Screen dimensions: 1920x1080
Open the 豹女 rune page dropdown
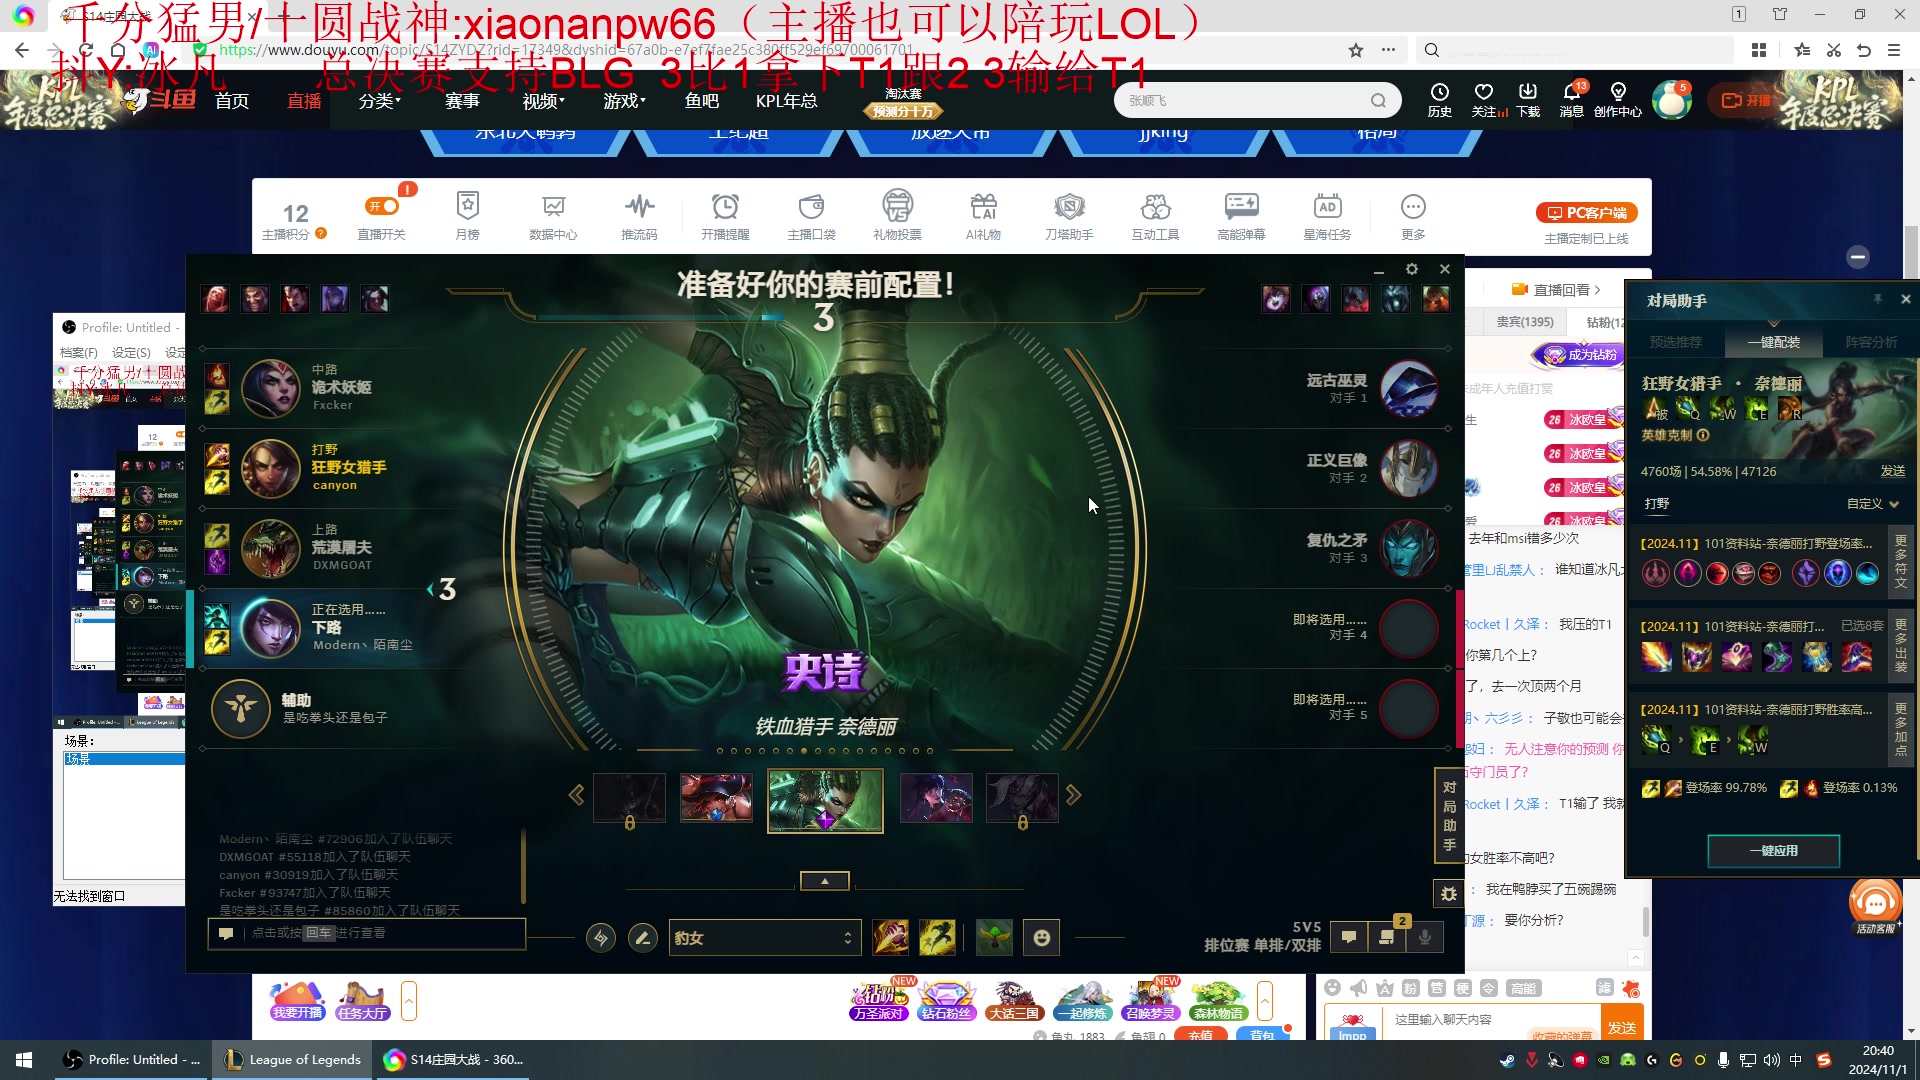764,937
